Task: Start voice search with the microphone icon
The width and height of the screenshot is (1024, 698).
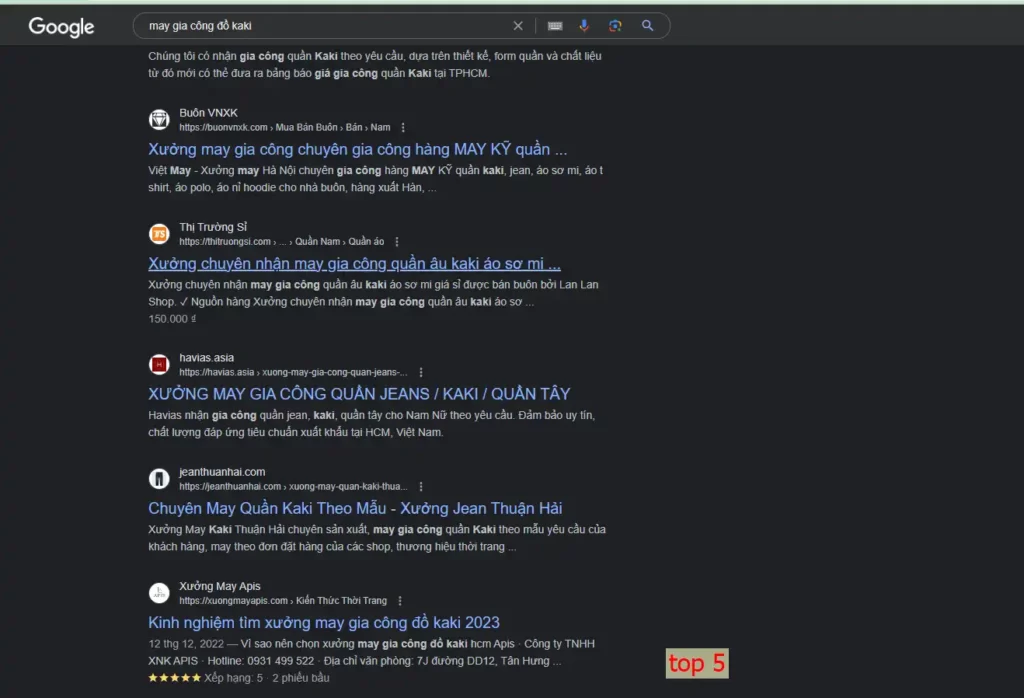Action: click(x=584, y=25)
